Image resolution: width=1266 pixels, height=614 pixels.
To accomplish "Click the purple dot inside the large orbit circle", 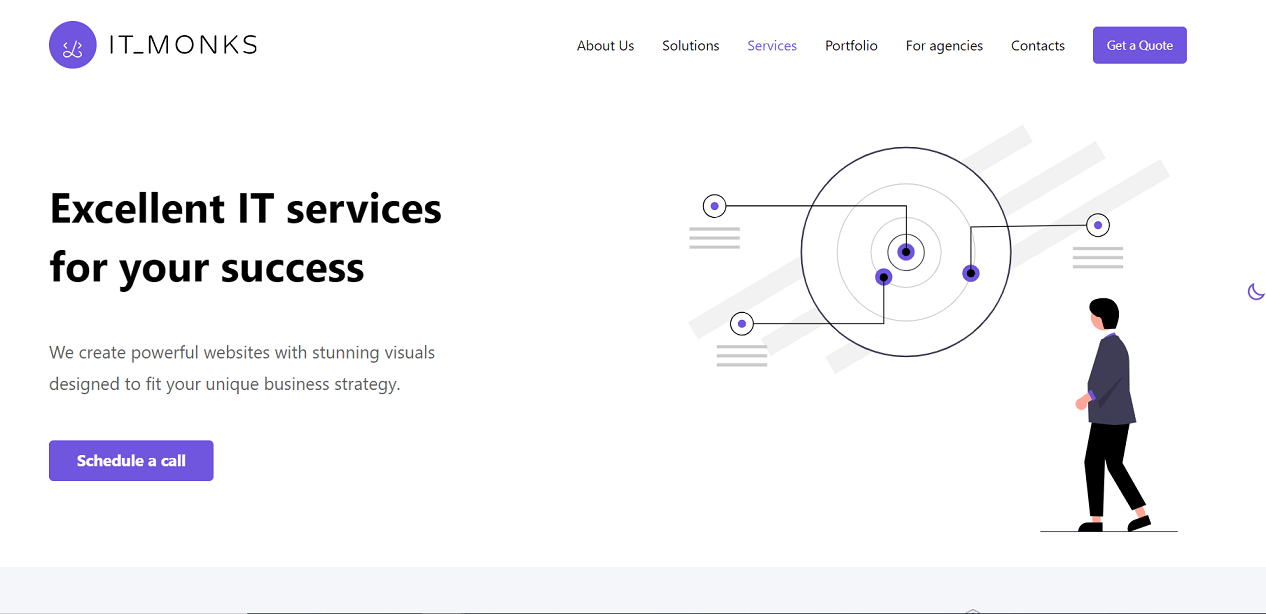I will coord(884,277).
